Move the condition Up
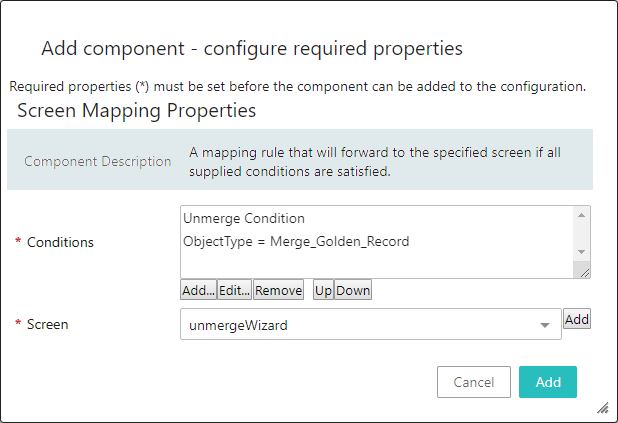Screen dimensions: 618x423 (x=323, y=290)
